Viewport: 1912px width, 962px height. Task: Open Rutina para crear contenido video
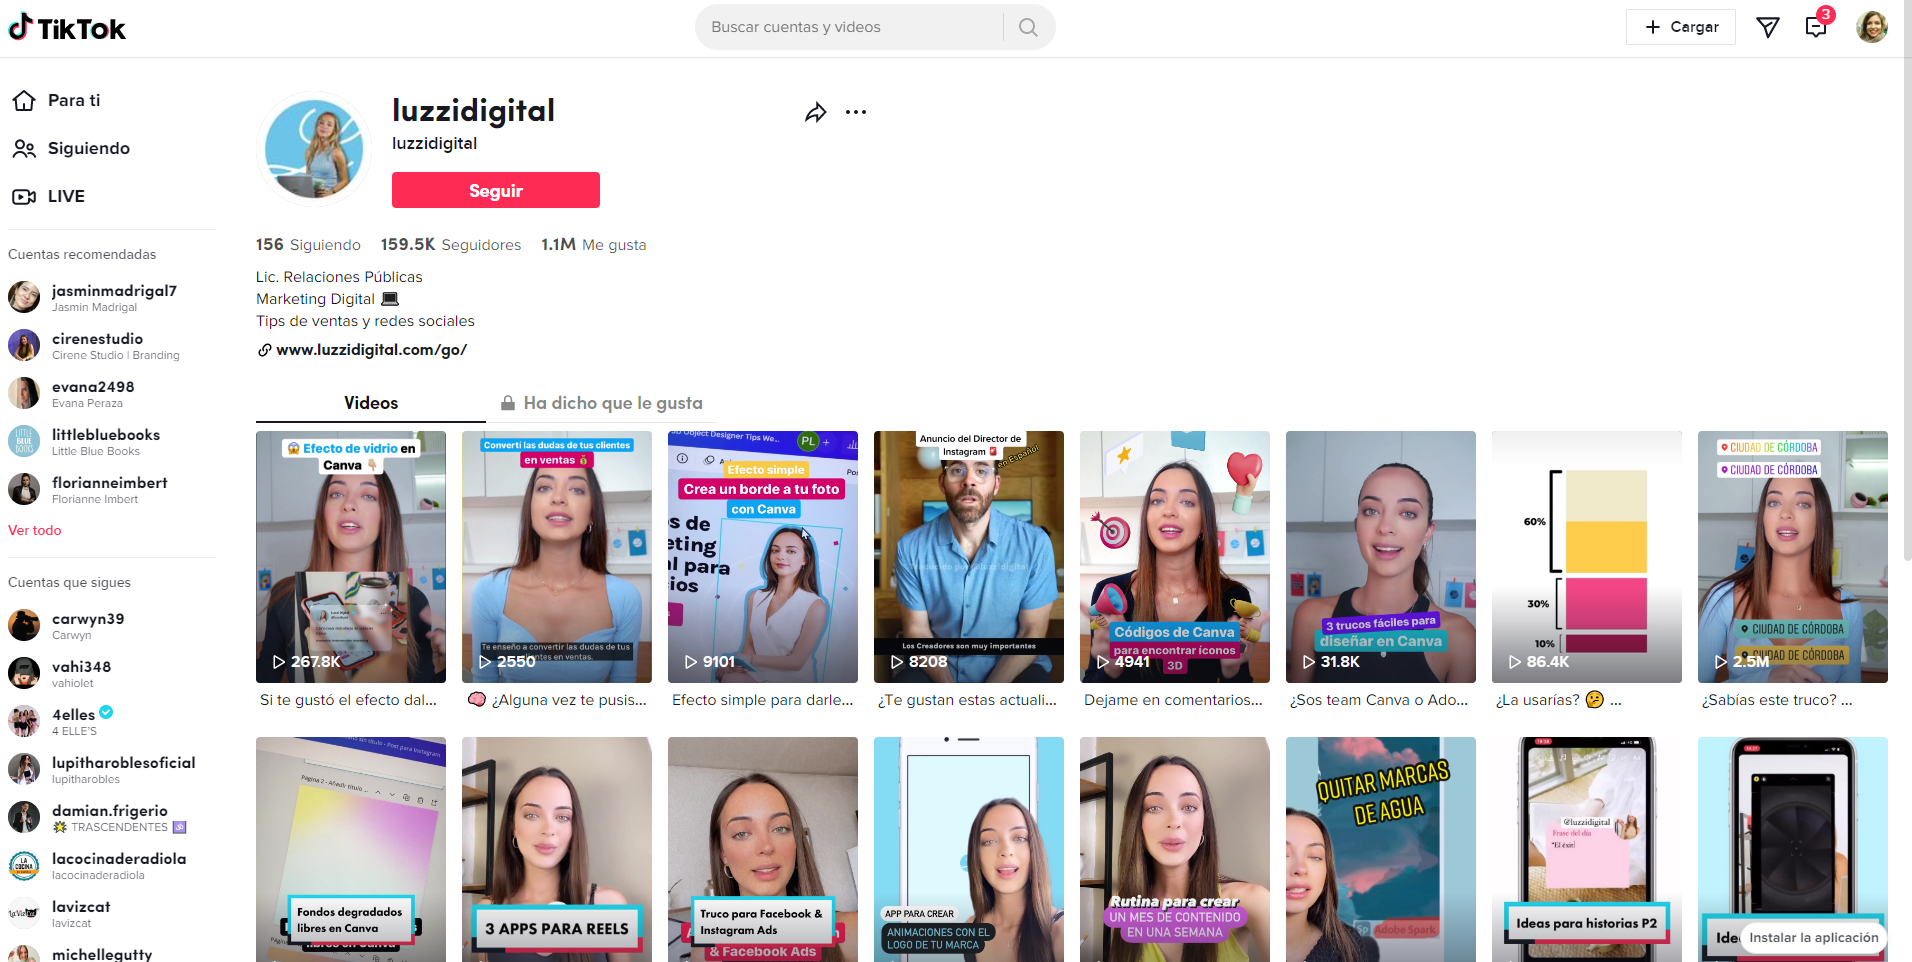point(1175,850)
